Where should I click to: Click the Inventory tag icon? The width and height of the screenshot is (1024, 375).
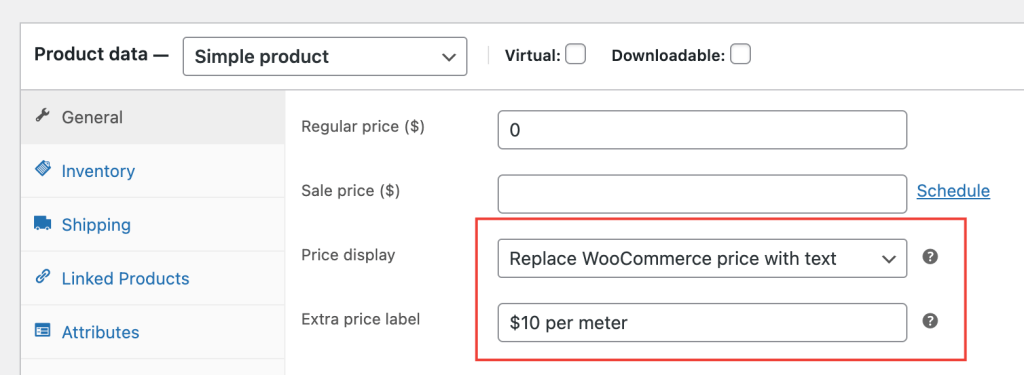[42, 170]
